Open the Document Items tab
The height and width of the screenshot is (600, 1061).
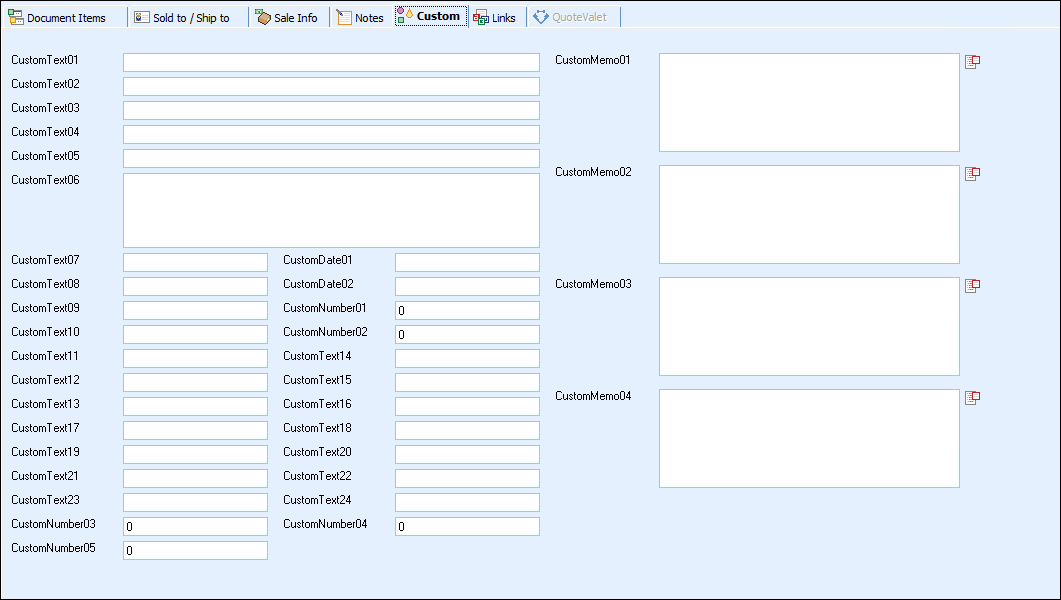(x=57, y=18)
